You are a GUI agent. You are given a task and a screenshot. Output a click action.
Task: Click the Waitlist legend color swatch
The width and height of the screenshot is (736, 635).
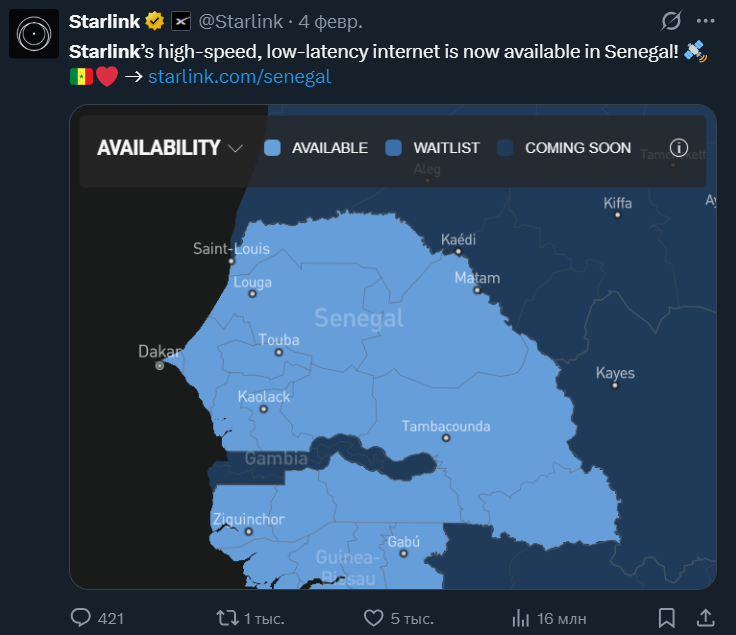click(x=393, y=148)
